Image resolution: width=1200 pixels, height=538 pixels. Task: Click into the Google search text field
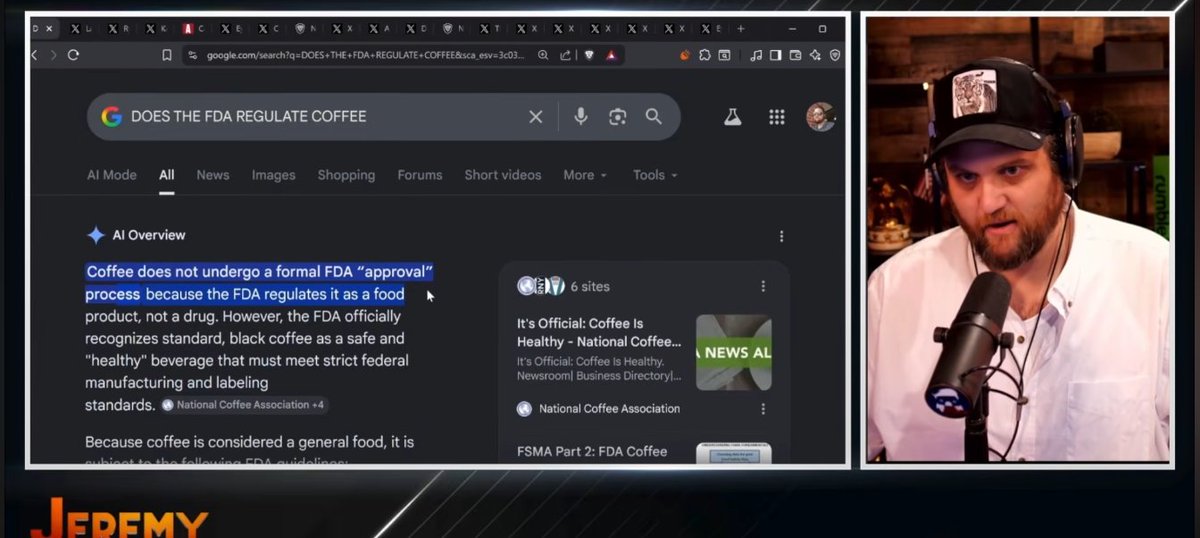pyautogui.click(x=326, y=117)
